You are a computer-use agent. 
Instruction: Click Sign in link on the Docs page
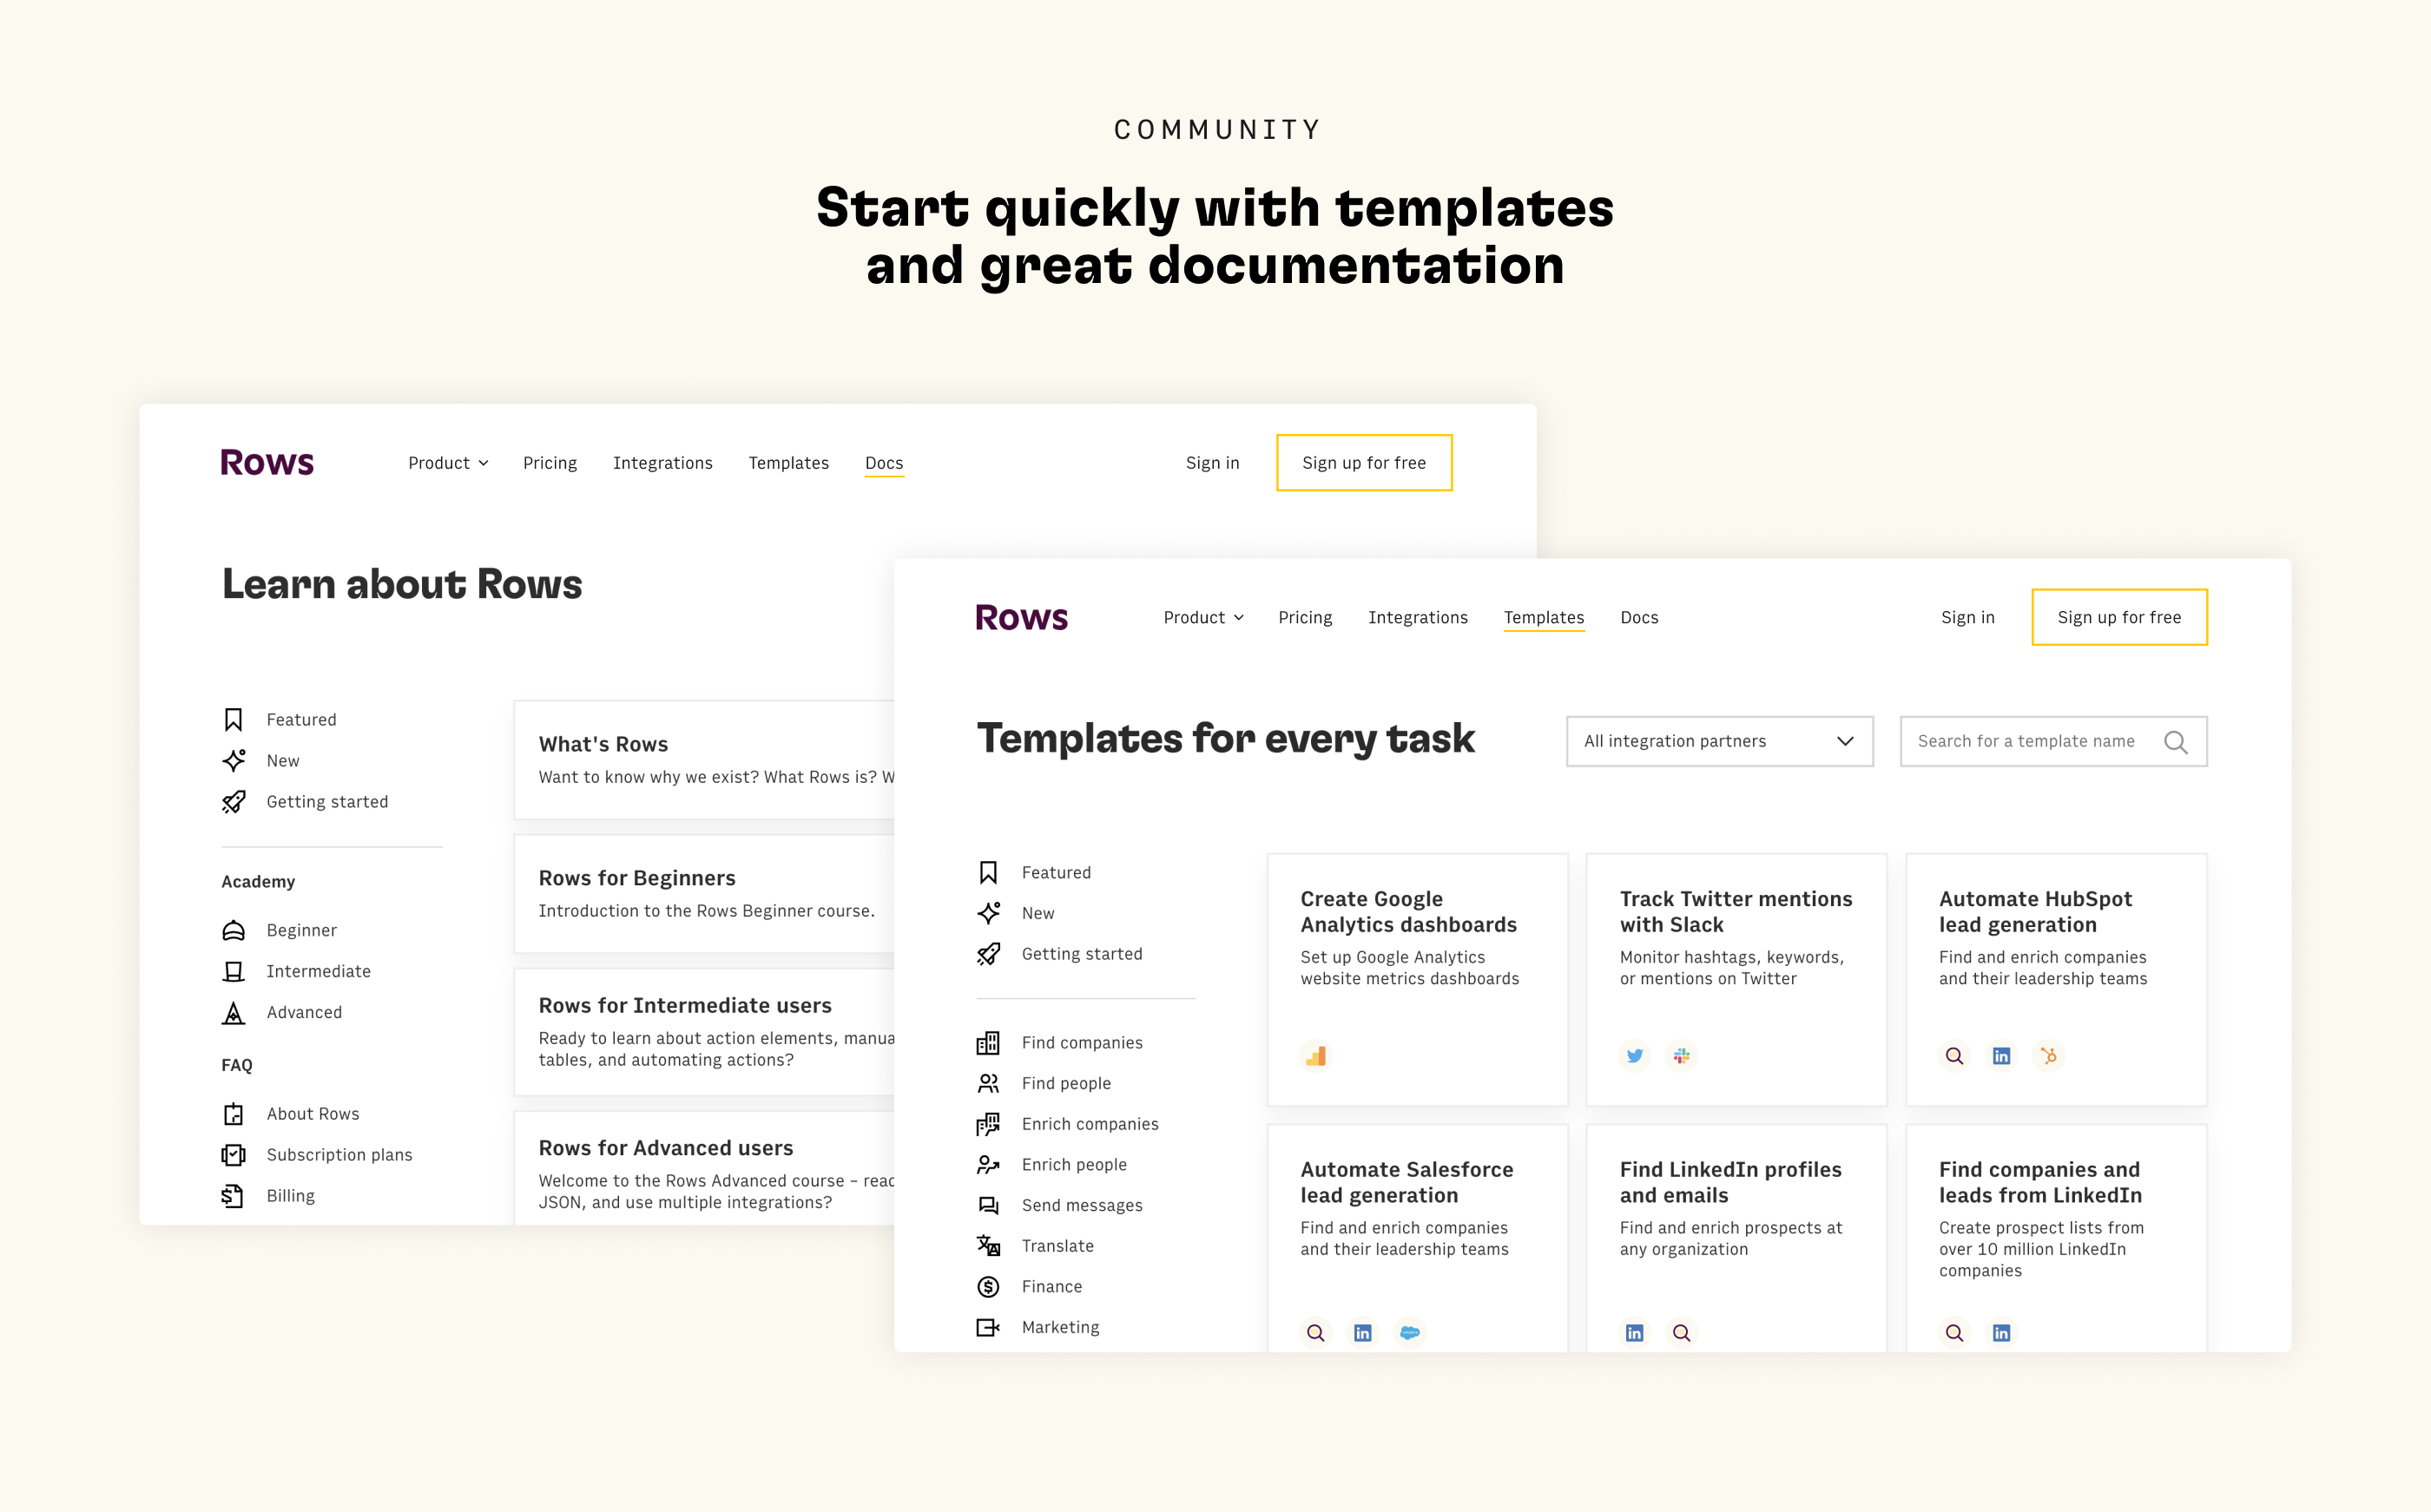(1212, 463)
